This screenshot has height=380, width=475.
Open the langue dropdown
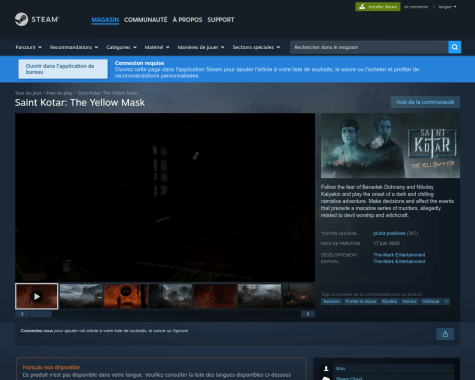[447, 7]
